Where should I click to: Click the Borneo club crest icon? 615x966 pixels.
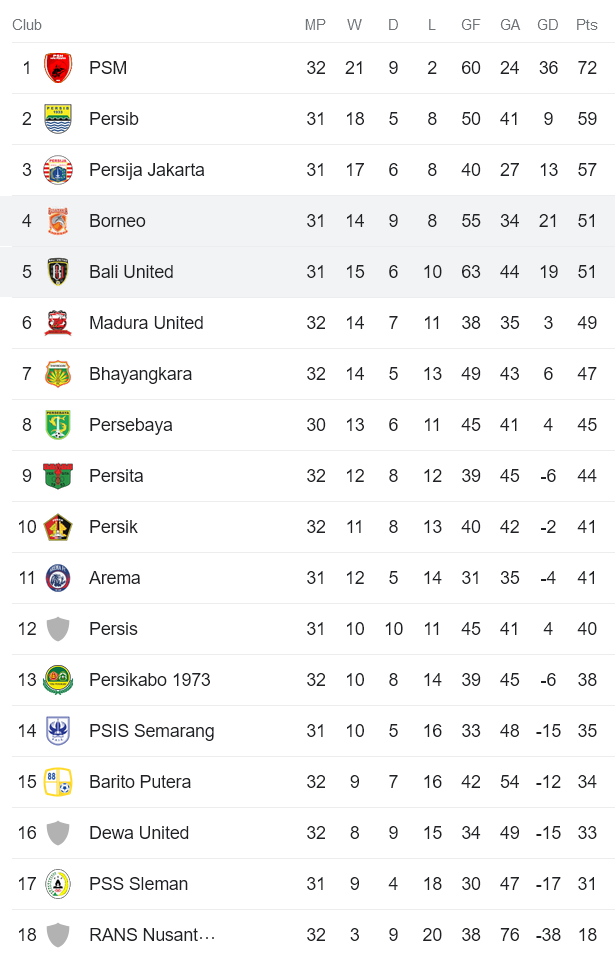58,221
